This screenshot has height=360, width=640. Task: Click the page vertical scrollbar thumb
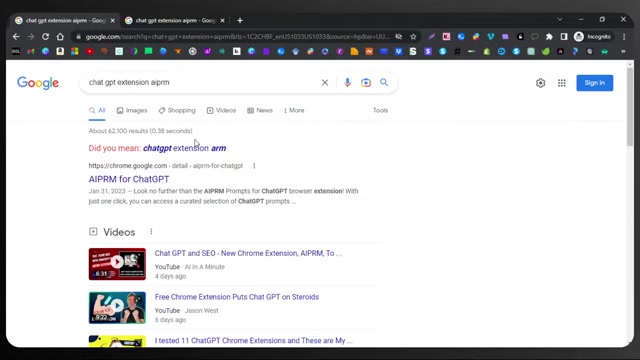(x=630, y=106)
